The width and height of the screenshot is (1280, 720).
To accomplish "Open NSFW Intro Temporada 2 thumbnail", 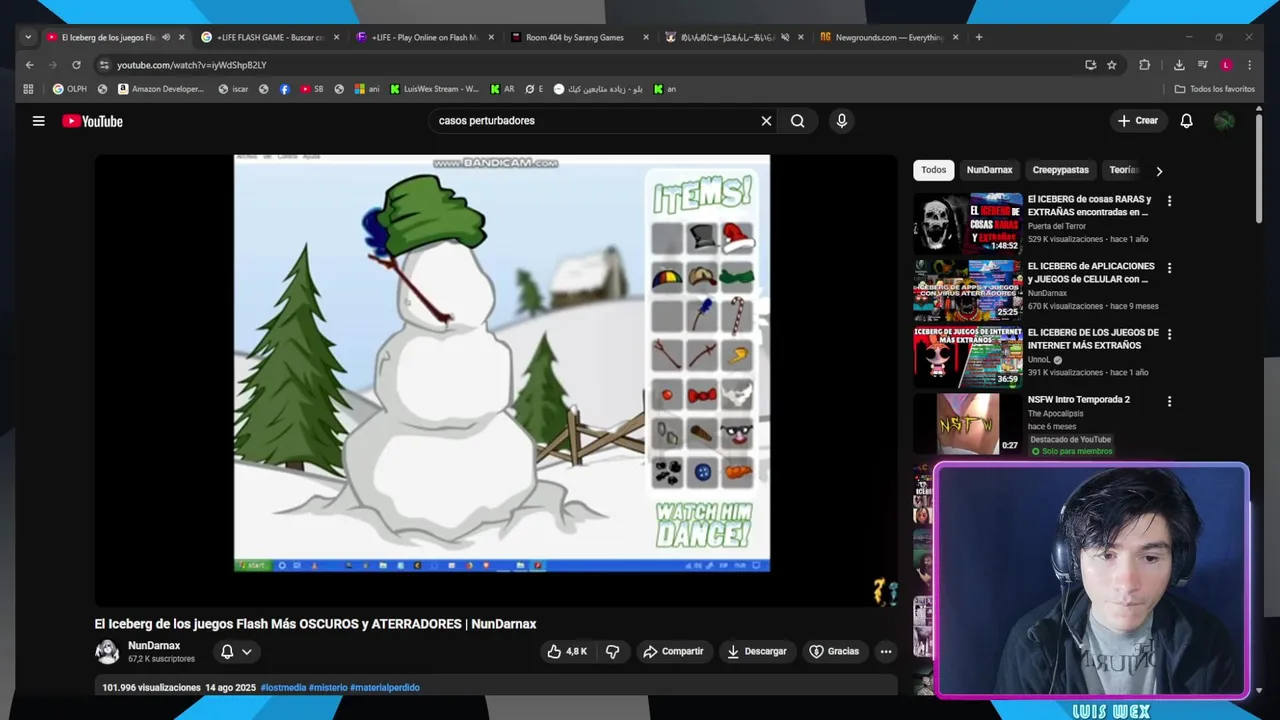I will (968, 423).
